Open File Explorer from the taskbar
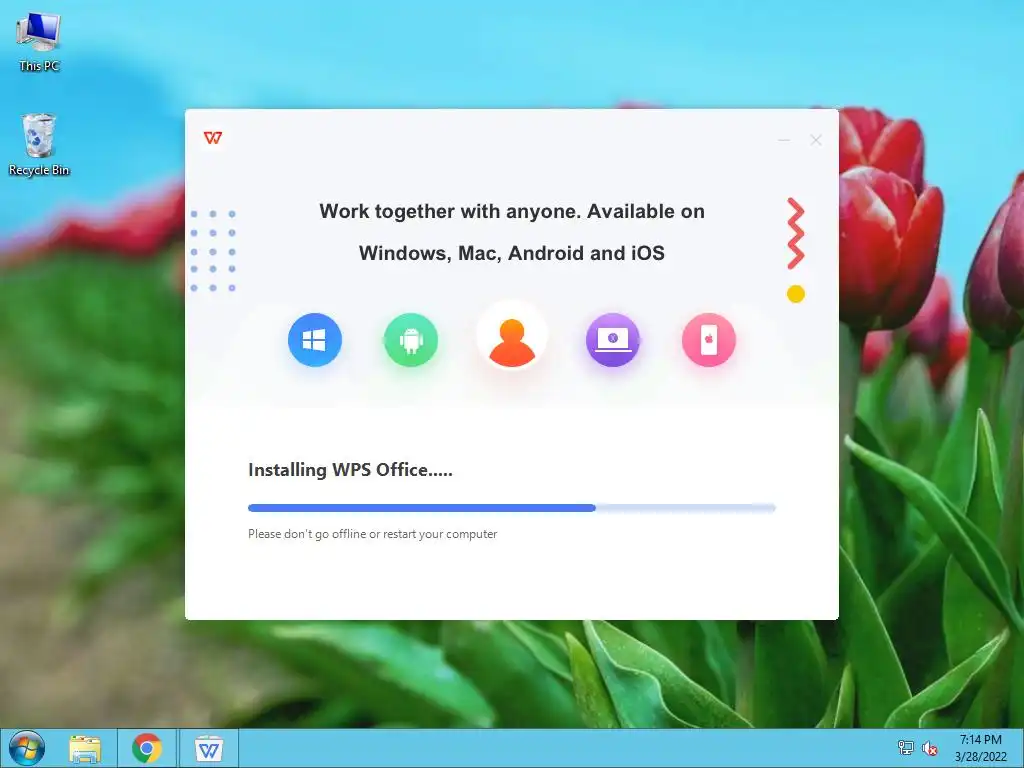This screenshot has height=768, width=1024. point(85,748)
